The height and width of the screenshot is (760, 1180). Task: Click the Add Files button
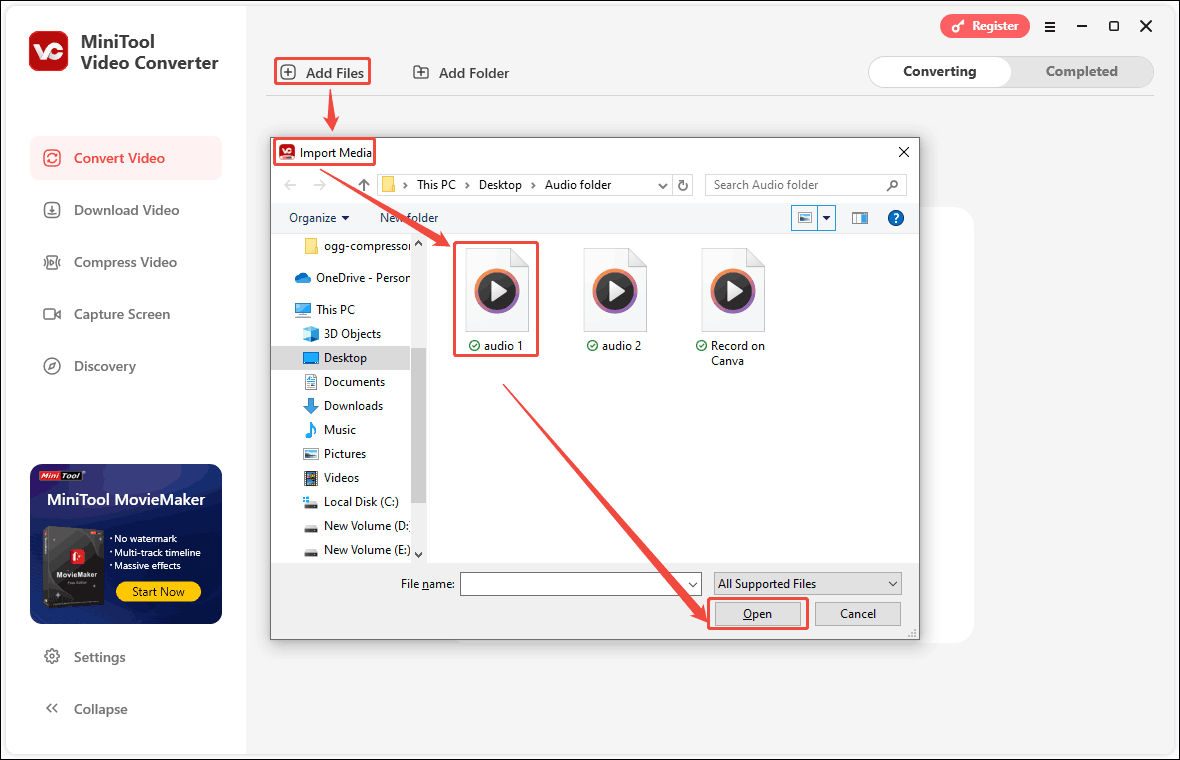[322, 72]
